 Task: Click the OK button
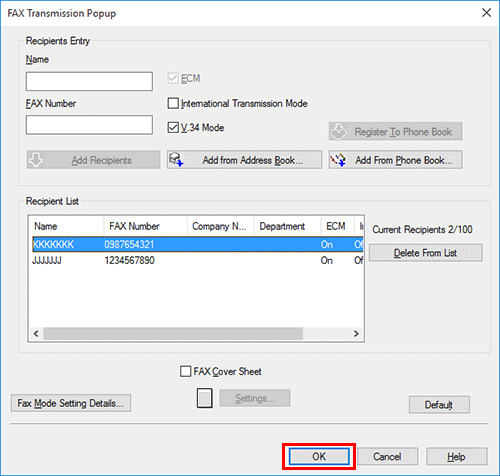(x=319, y=456)
